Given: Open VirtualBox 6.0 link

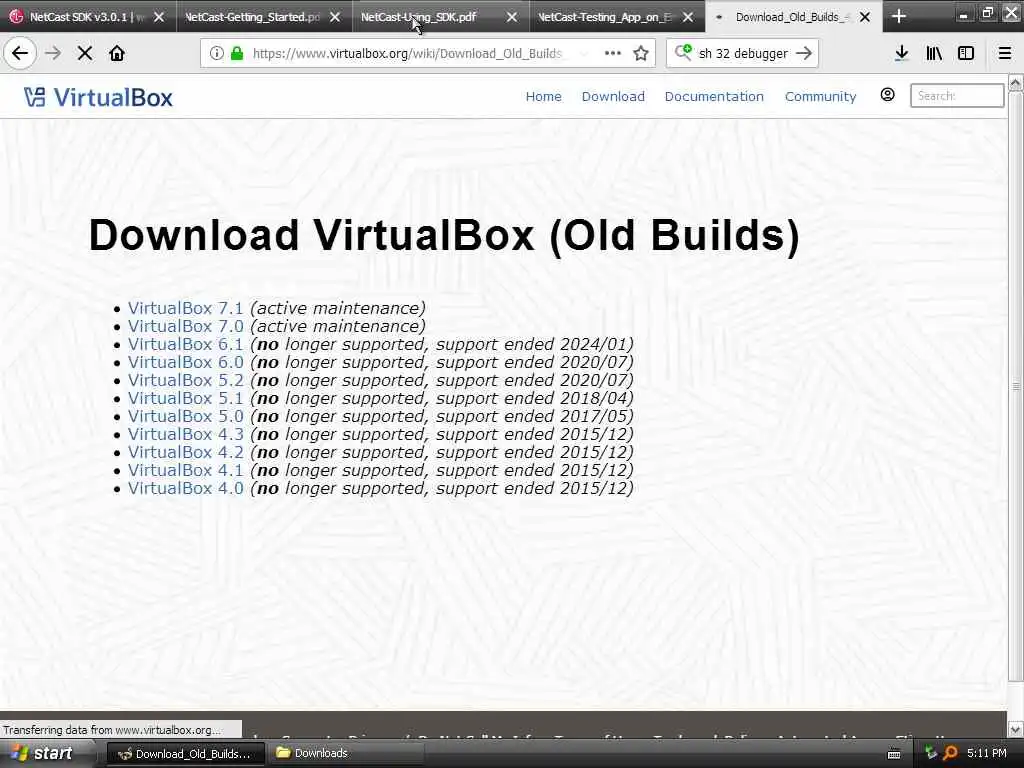Looking at the screenshot, I should tap(185, 362).
